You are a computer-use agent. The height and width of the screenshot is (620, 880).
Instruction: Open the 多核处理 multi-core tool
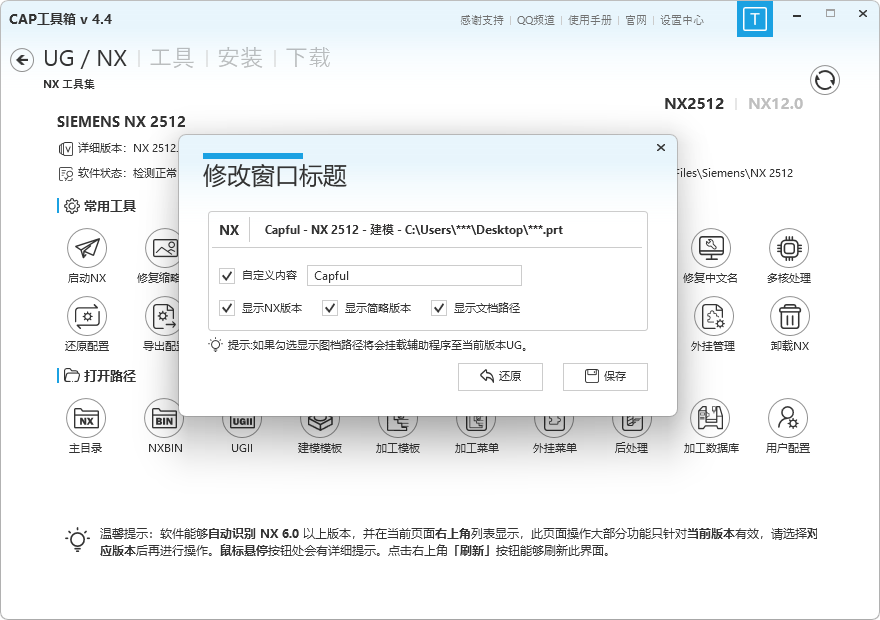tap(788, 248)
